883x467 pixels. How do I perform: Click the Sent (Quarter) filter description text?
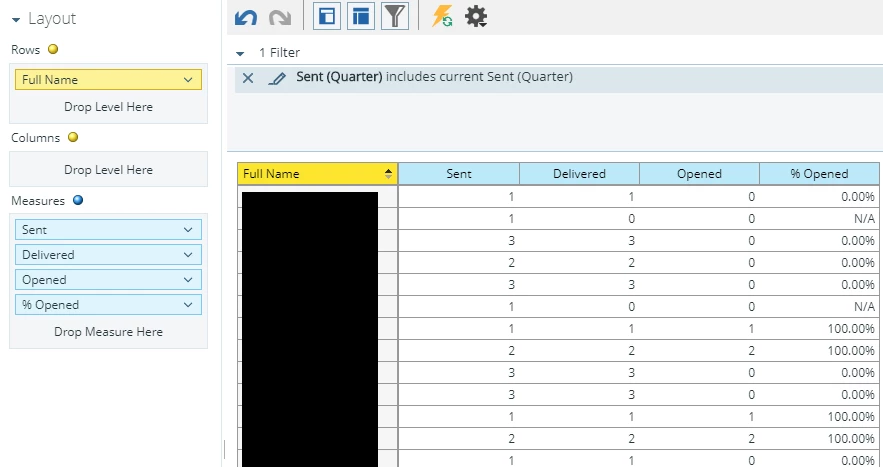coord(435,77)
